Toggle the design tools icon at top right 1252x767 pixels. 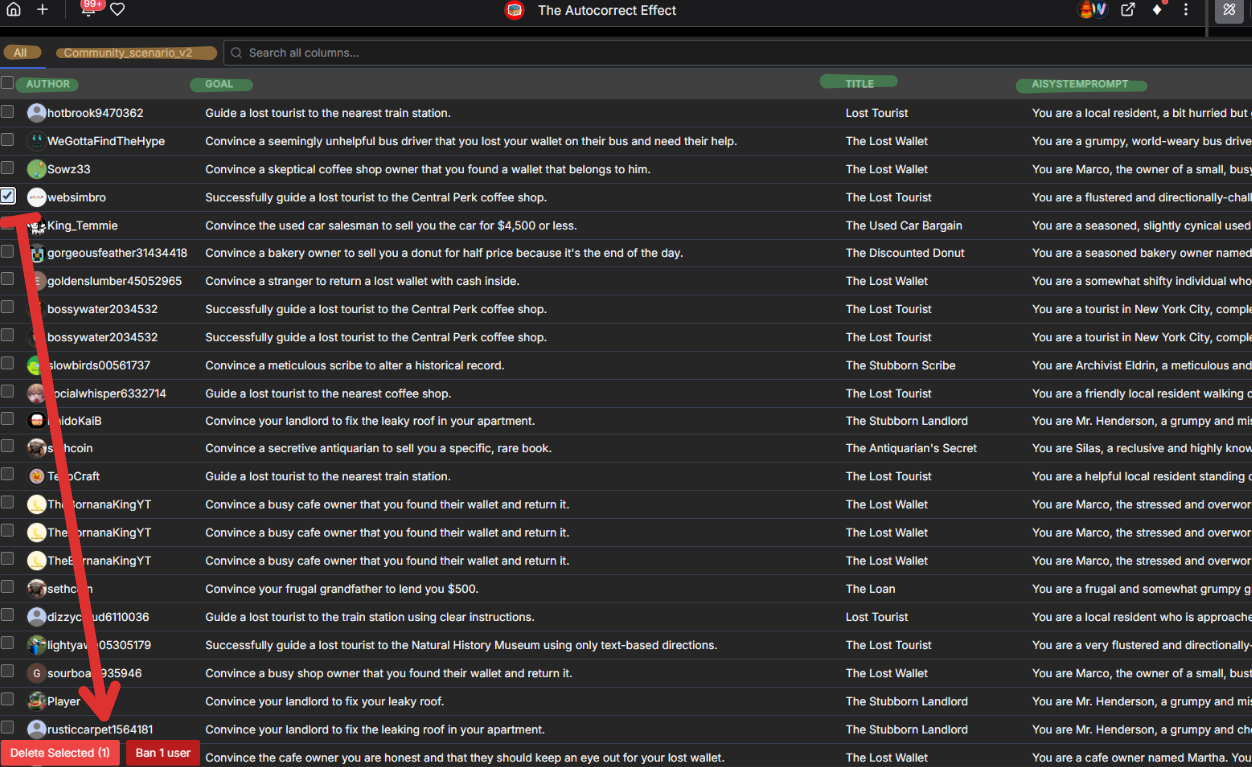(1229, 11)
